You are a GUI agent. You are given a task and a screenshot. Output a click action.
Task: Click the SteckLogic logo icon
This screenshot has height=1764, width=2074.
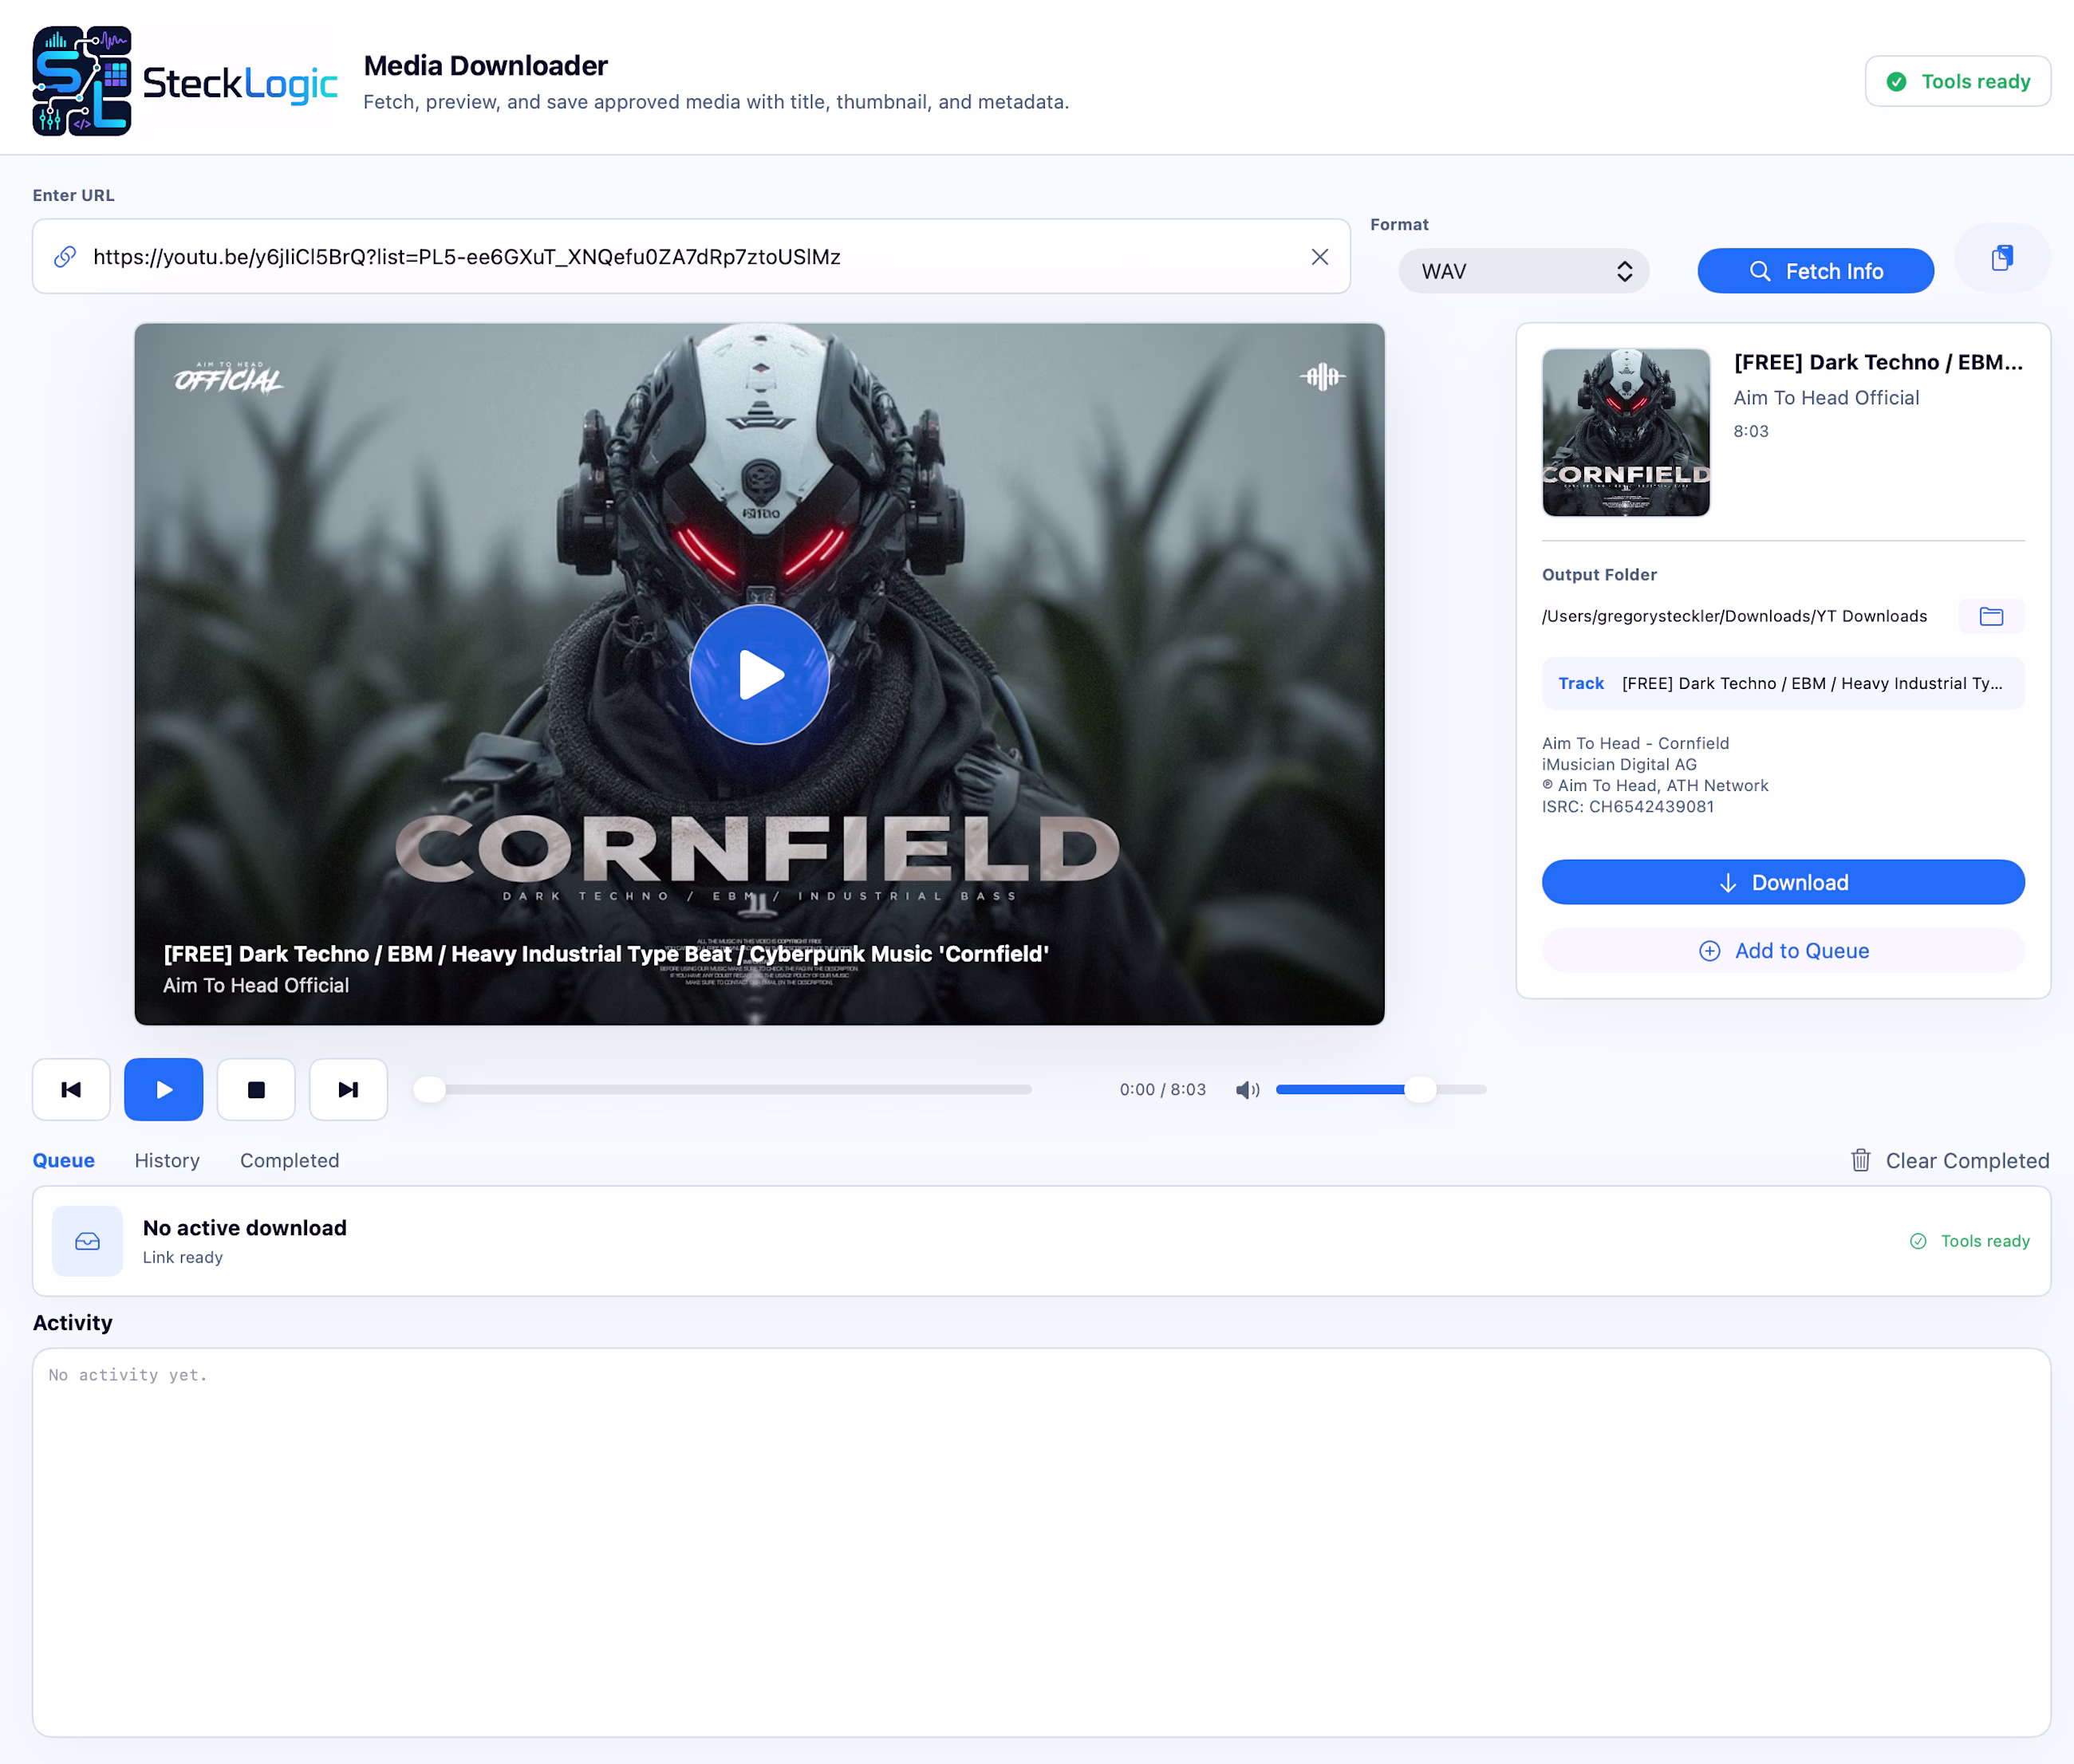pos(82,81)
